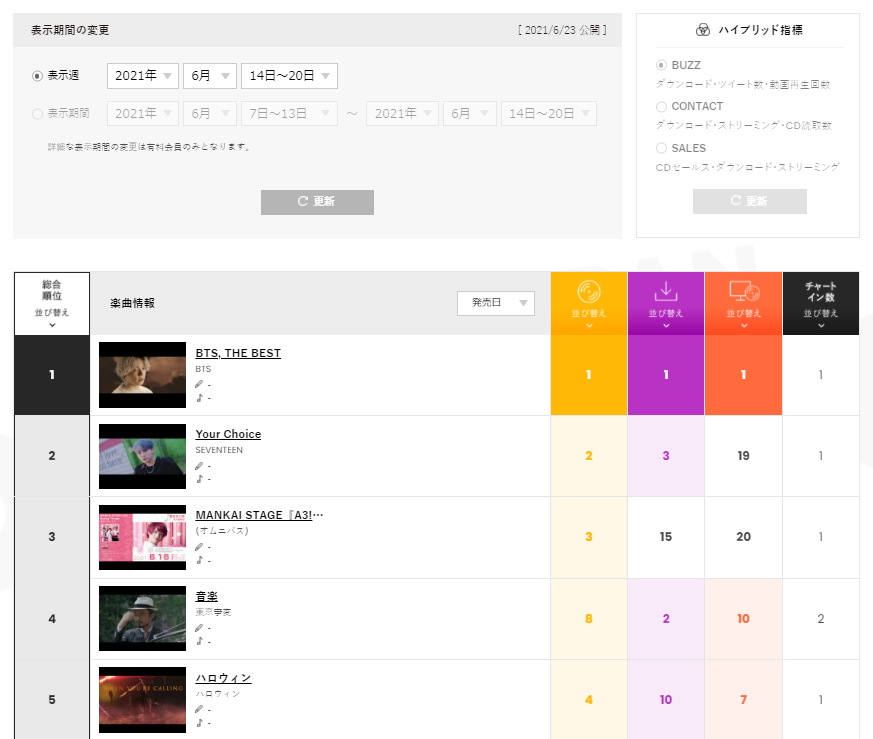The height and width of the screenshot is (739, 873).
Task: Click pencil lyricist icon under BTS, THE BEST
Action: point(199,384)
